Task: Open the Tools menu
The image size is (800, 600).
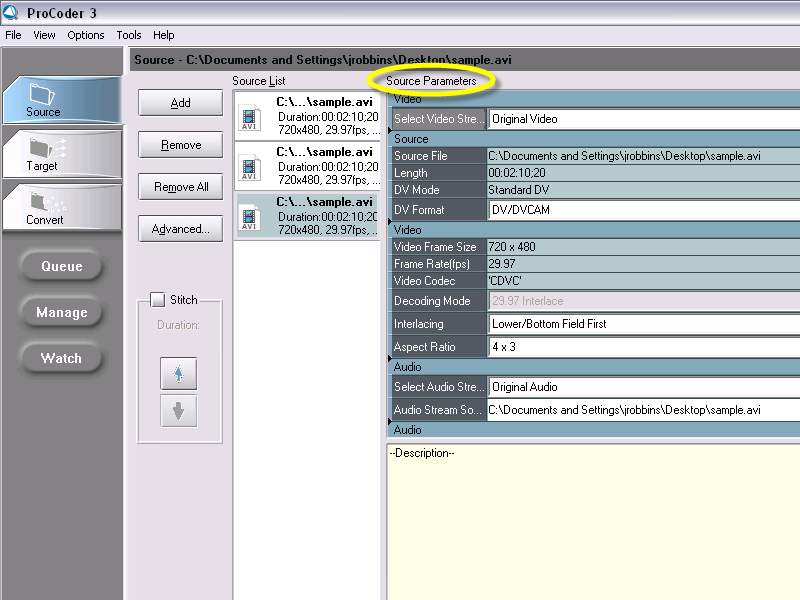Action: point(129,35)
